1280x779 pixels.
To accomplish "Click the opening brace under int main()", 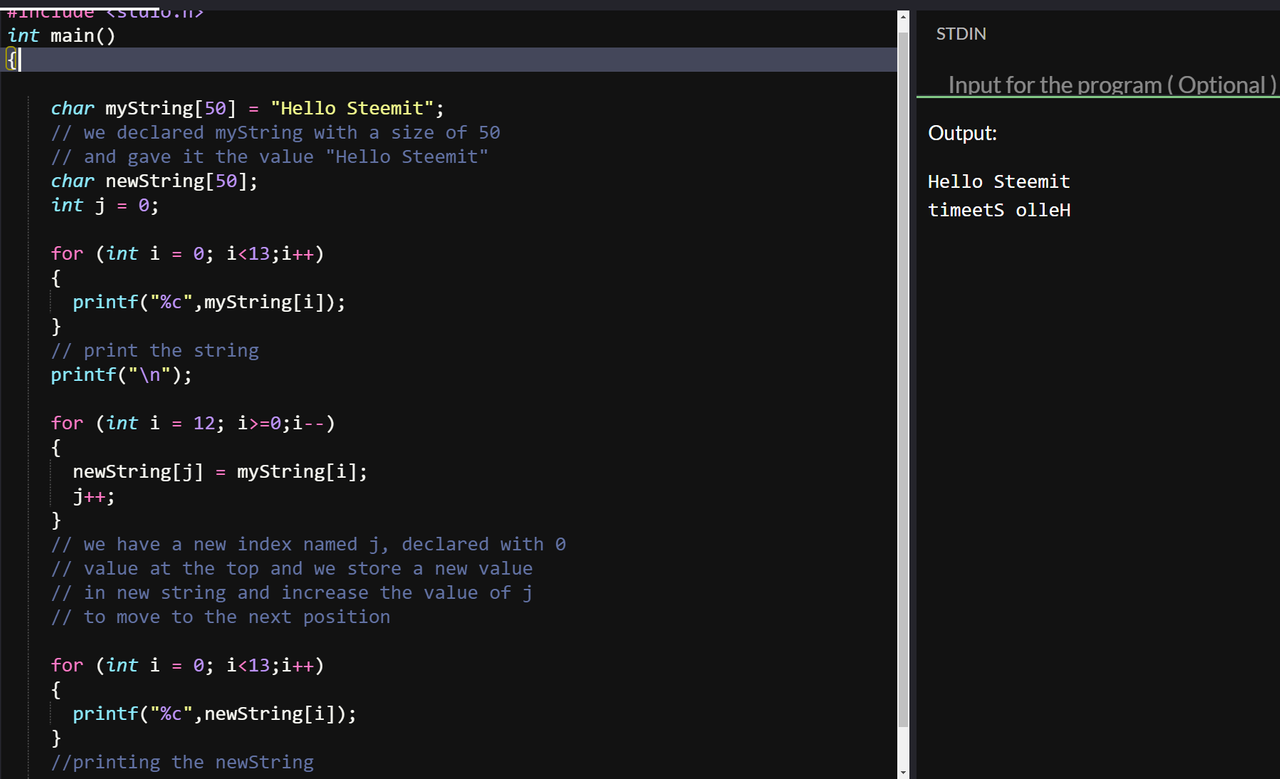I will [11, 60].
